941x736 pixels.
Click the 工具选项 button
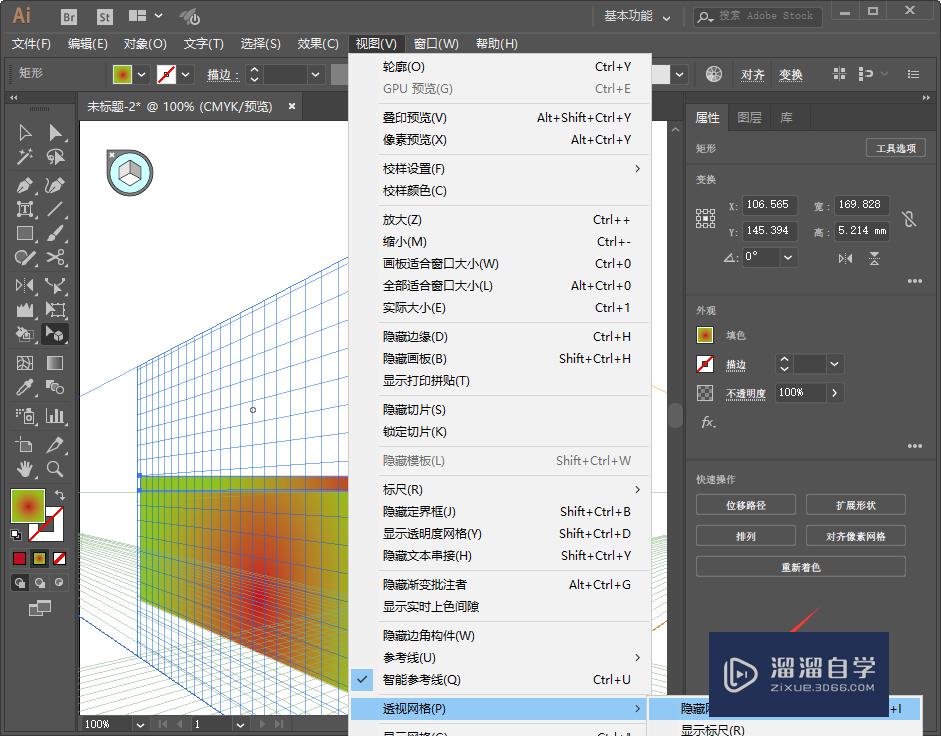(894, 147)
